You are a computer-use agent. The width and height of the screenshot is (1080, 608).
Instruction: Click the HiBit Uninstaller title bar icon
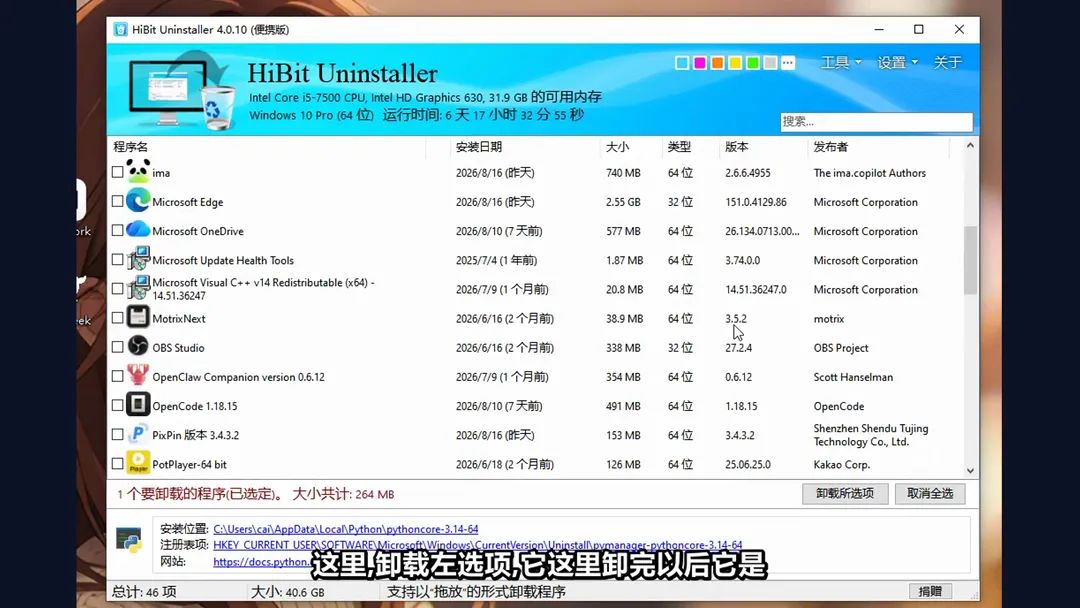tap(121, 30)
